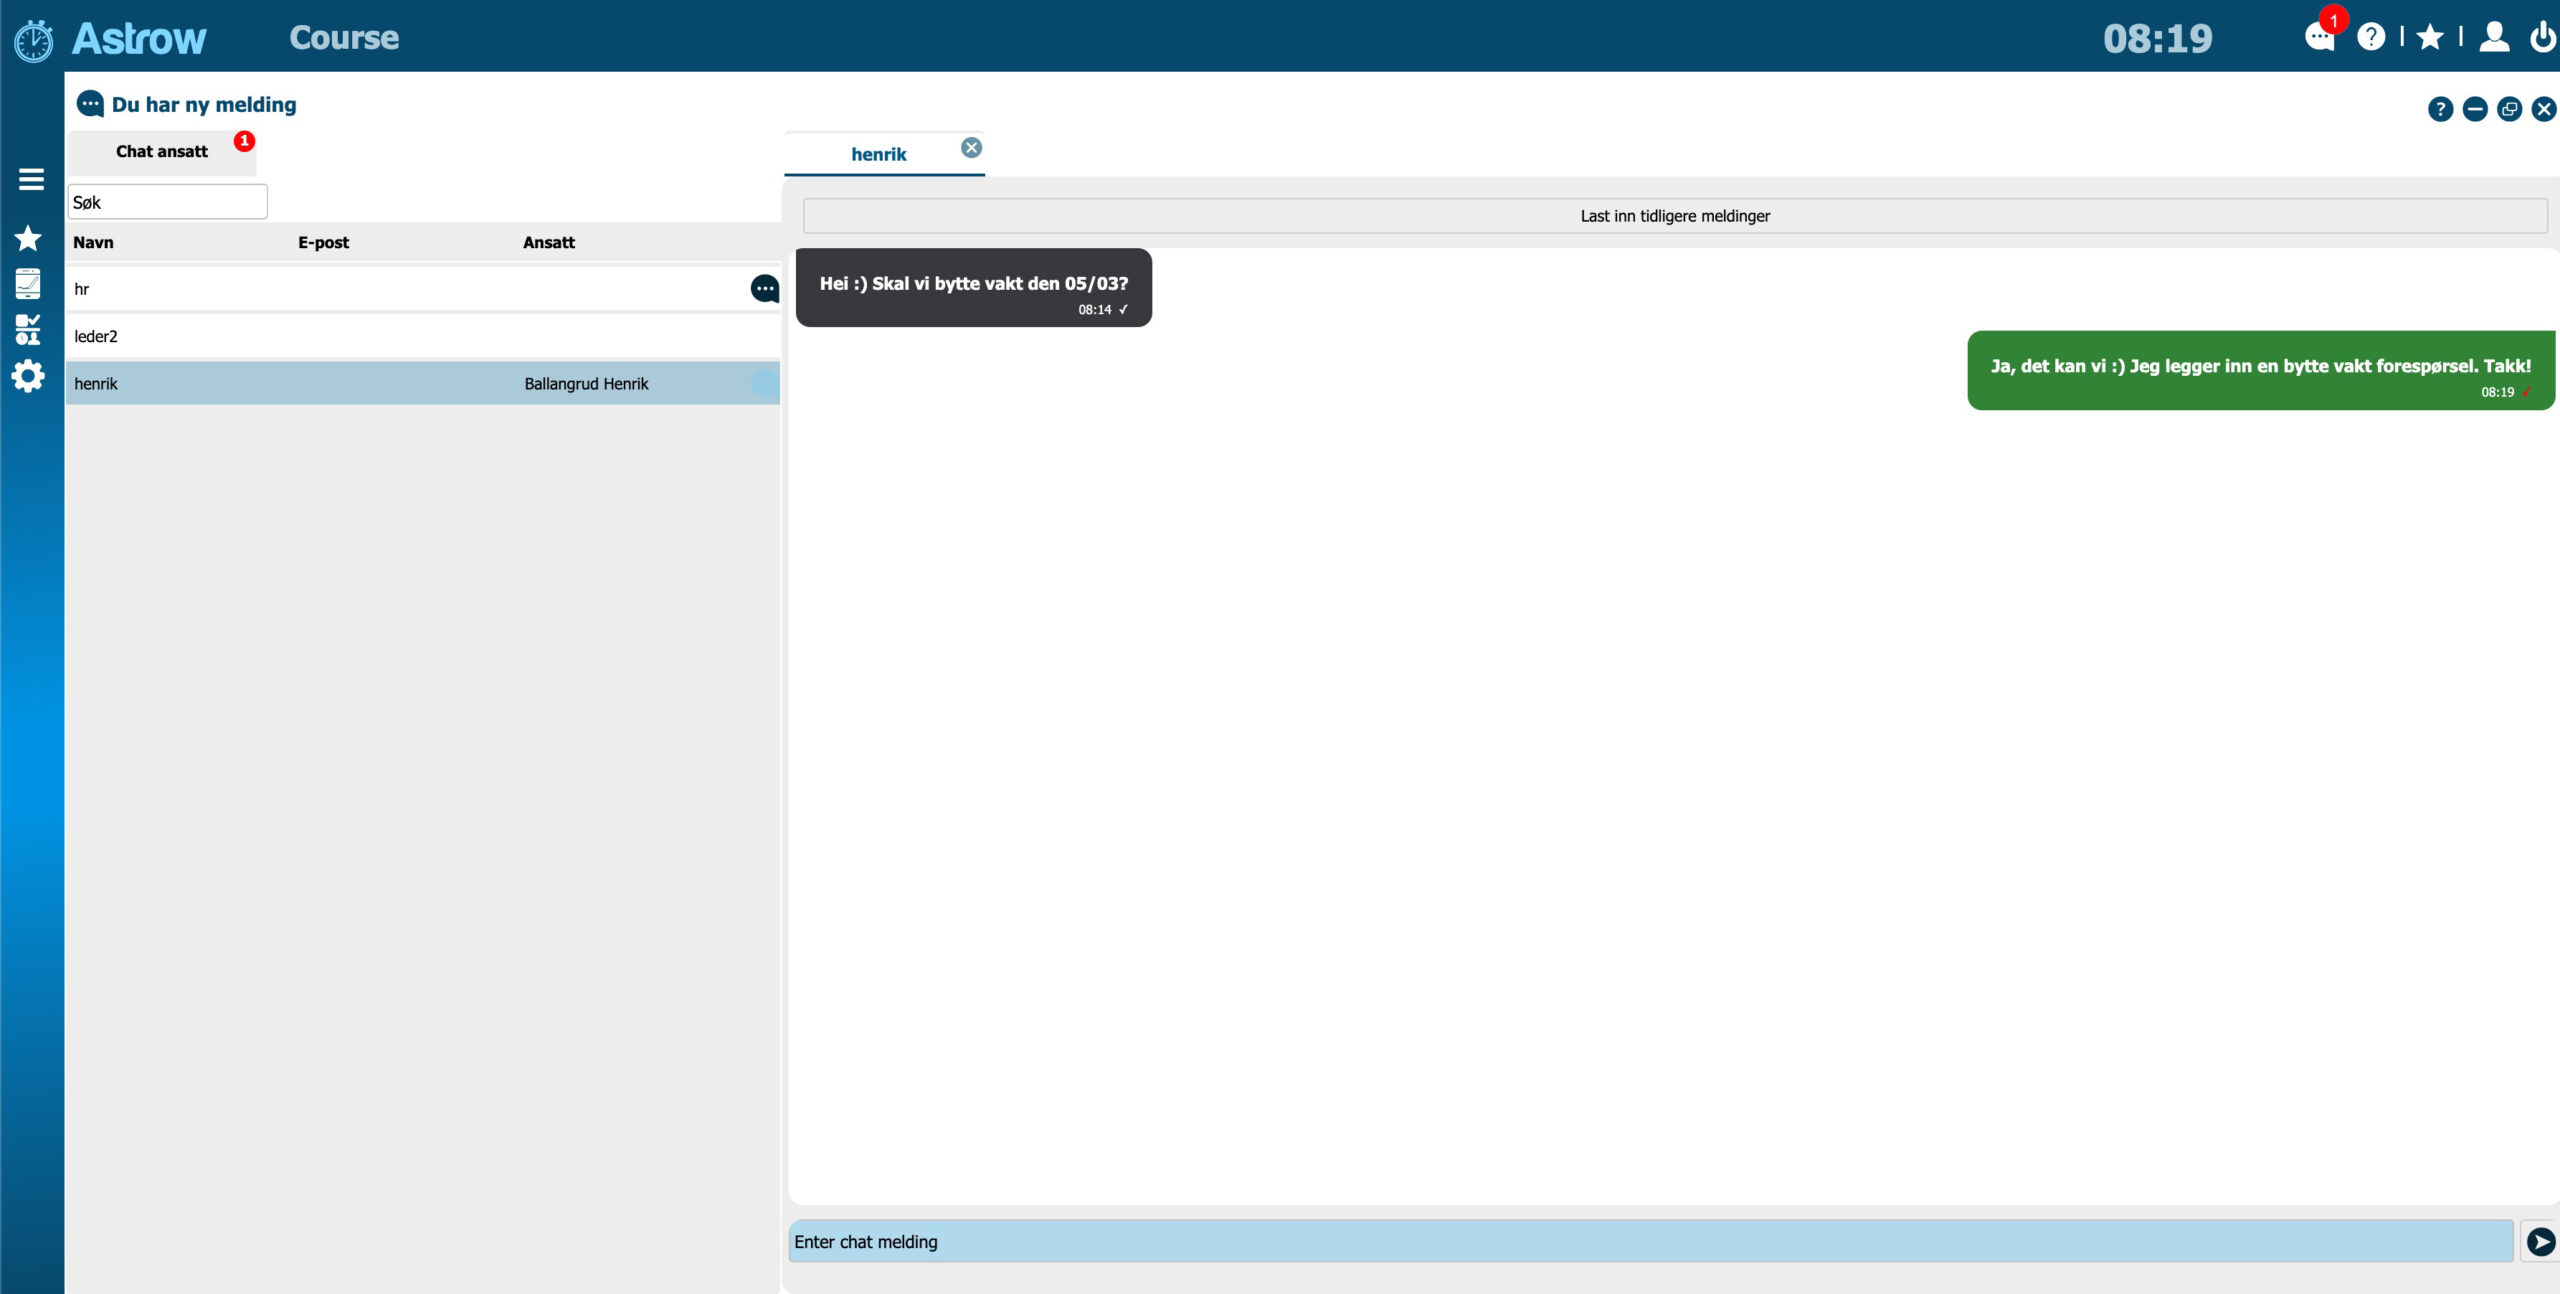Click the log out power icon

pos(2543,38)
